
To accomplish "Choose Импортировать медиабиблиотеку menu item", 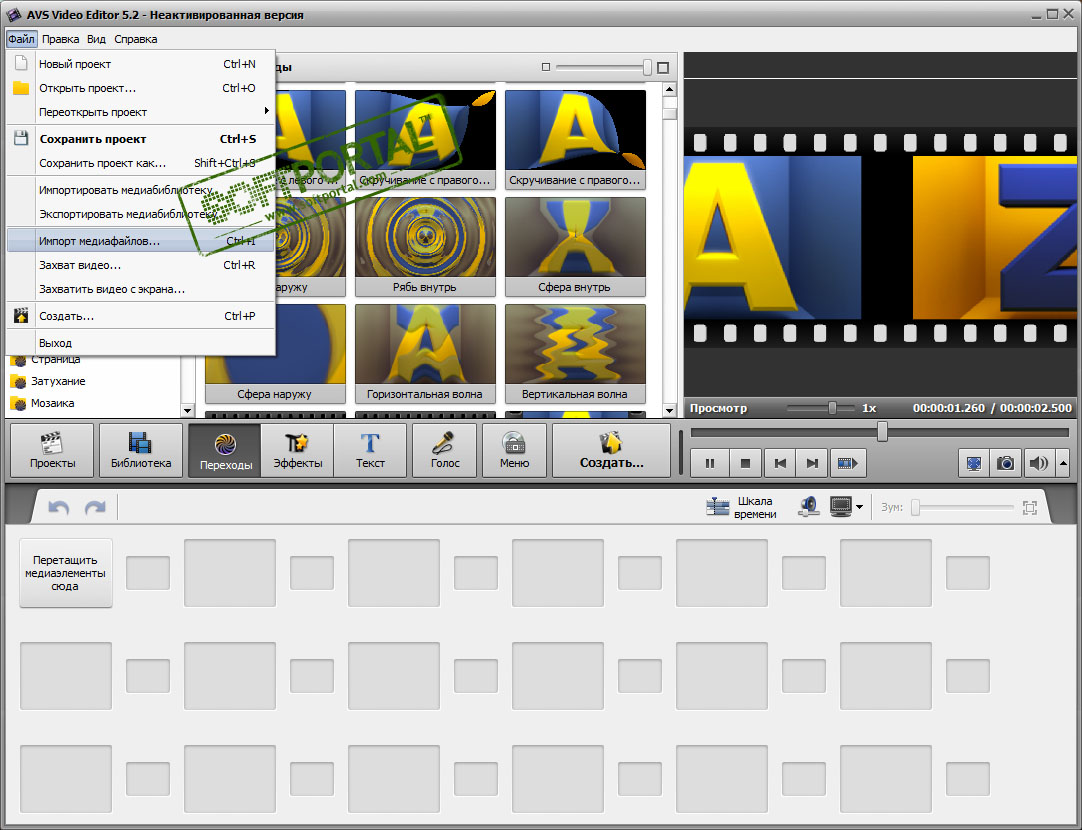I will pos(141,190).
